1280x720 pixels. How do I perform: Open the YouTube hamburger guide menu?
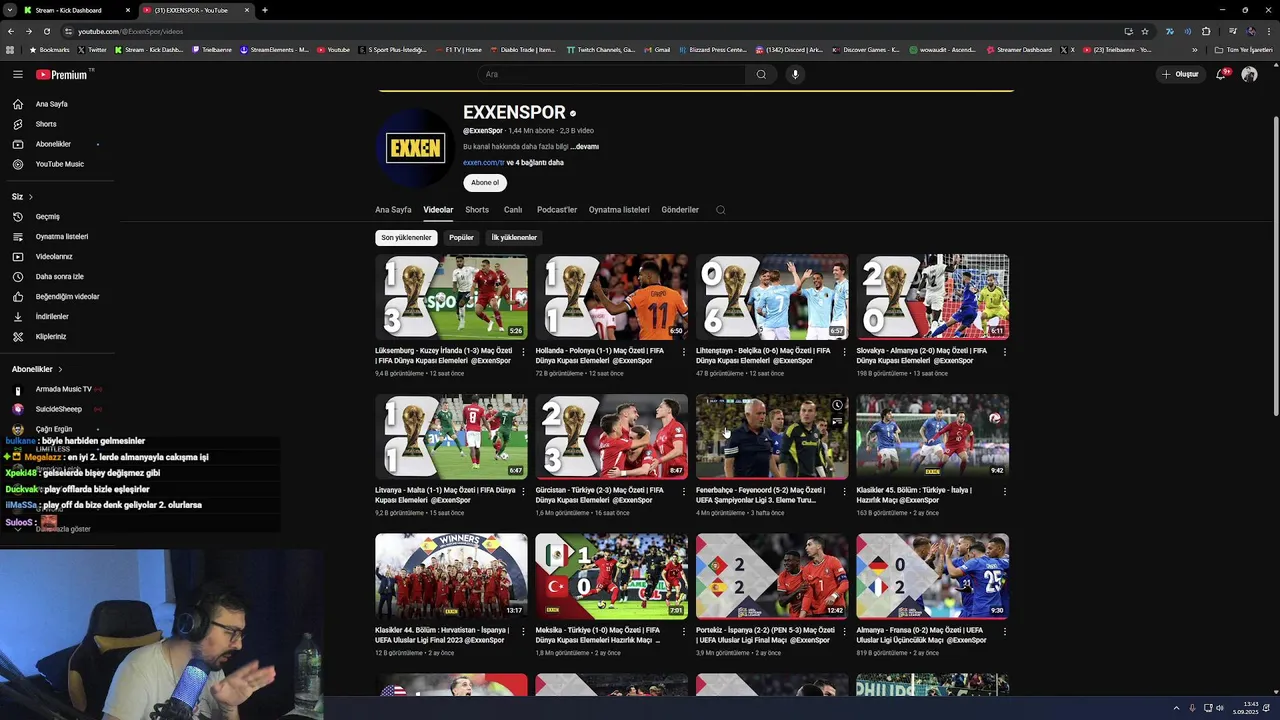point(17,74)
